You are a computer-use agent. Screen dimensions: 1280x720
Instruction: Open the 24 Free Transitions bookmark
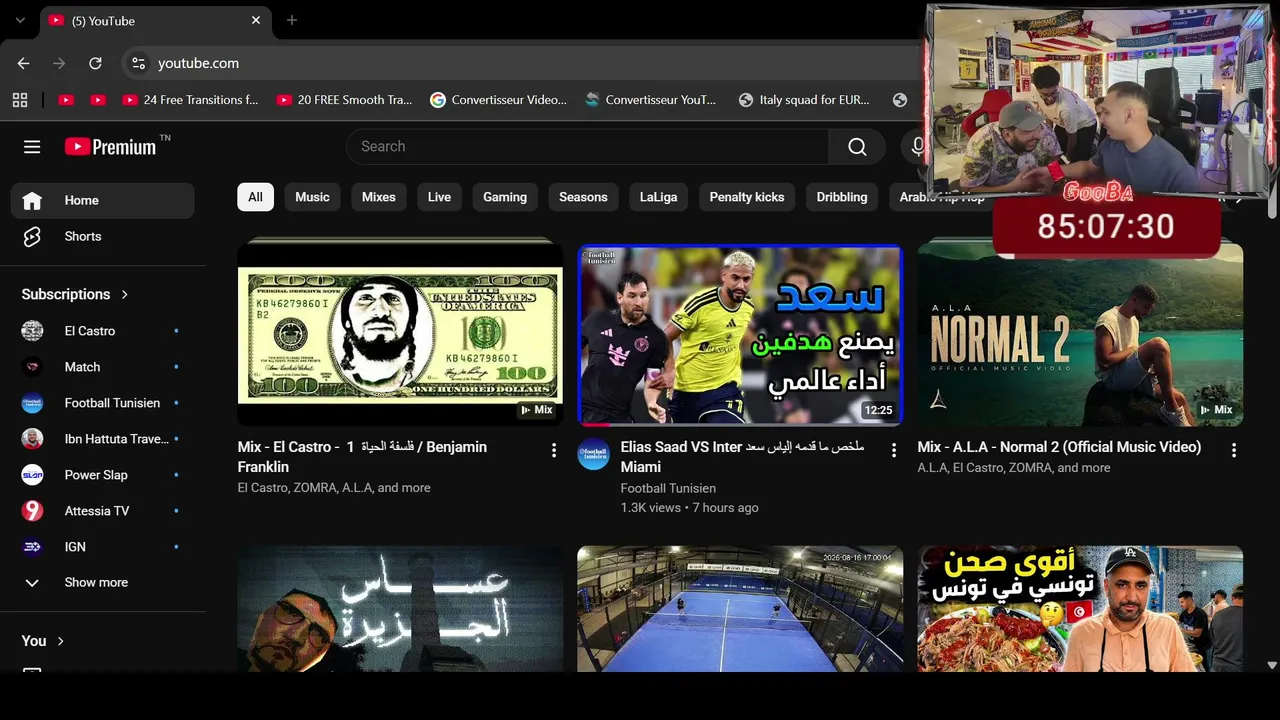190,100
